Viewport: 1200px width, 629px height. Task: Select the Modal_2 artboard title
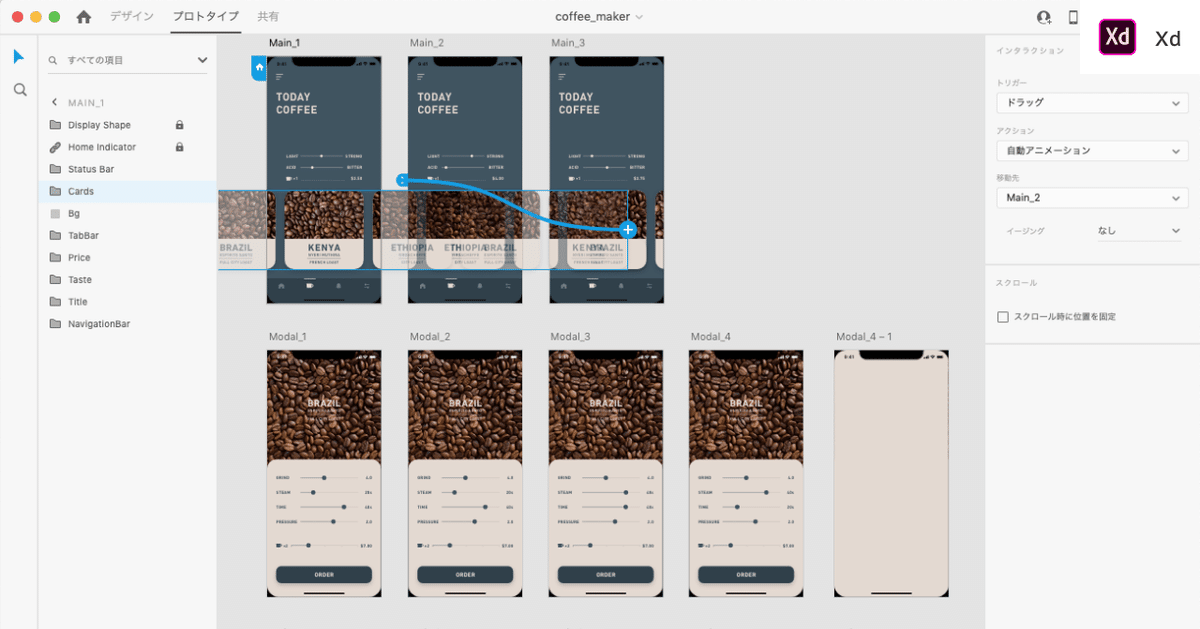coord(430,337)
